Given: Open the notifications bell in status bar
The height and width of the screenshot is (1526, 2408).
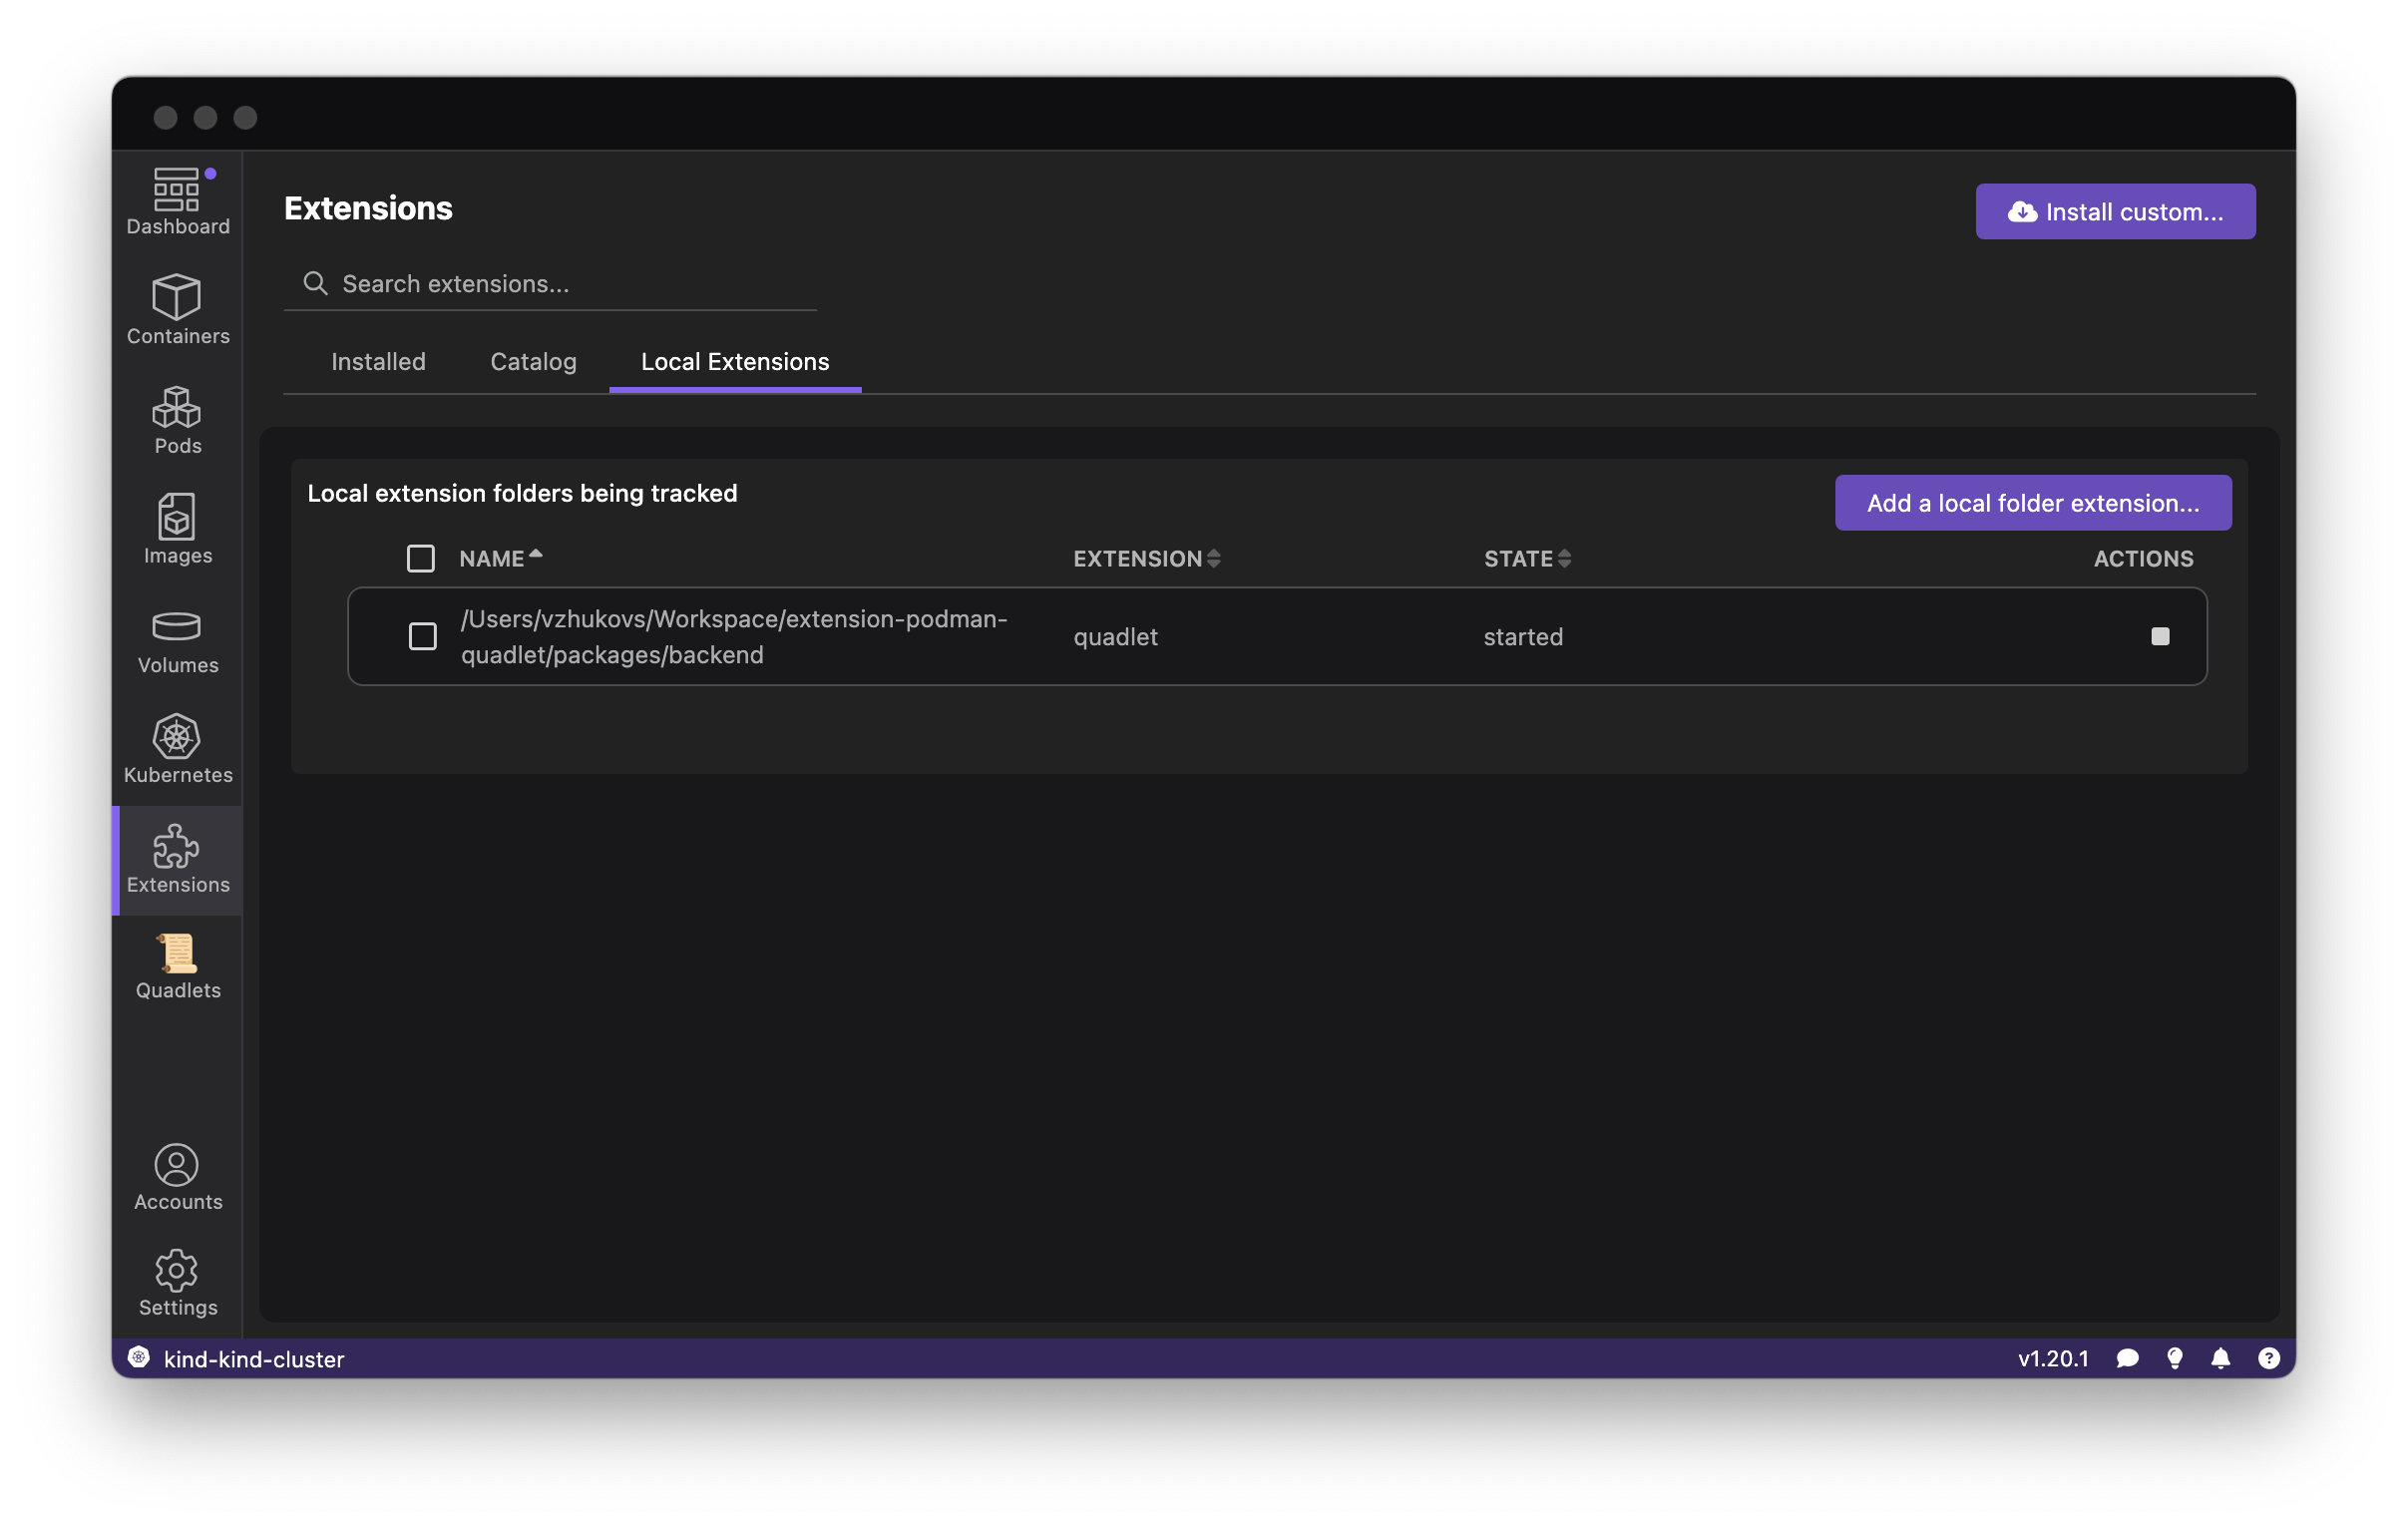Looking at the screenshot, I should tap(2221, 1358).
